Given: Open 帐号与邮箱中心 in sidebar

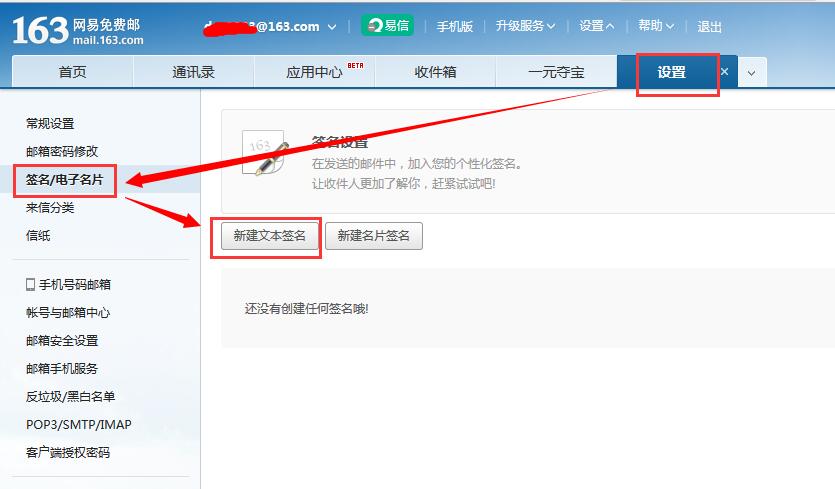Looking at the screenshot, I should 68,313.
